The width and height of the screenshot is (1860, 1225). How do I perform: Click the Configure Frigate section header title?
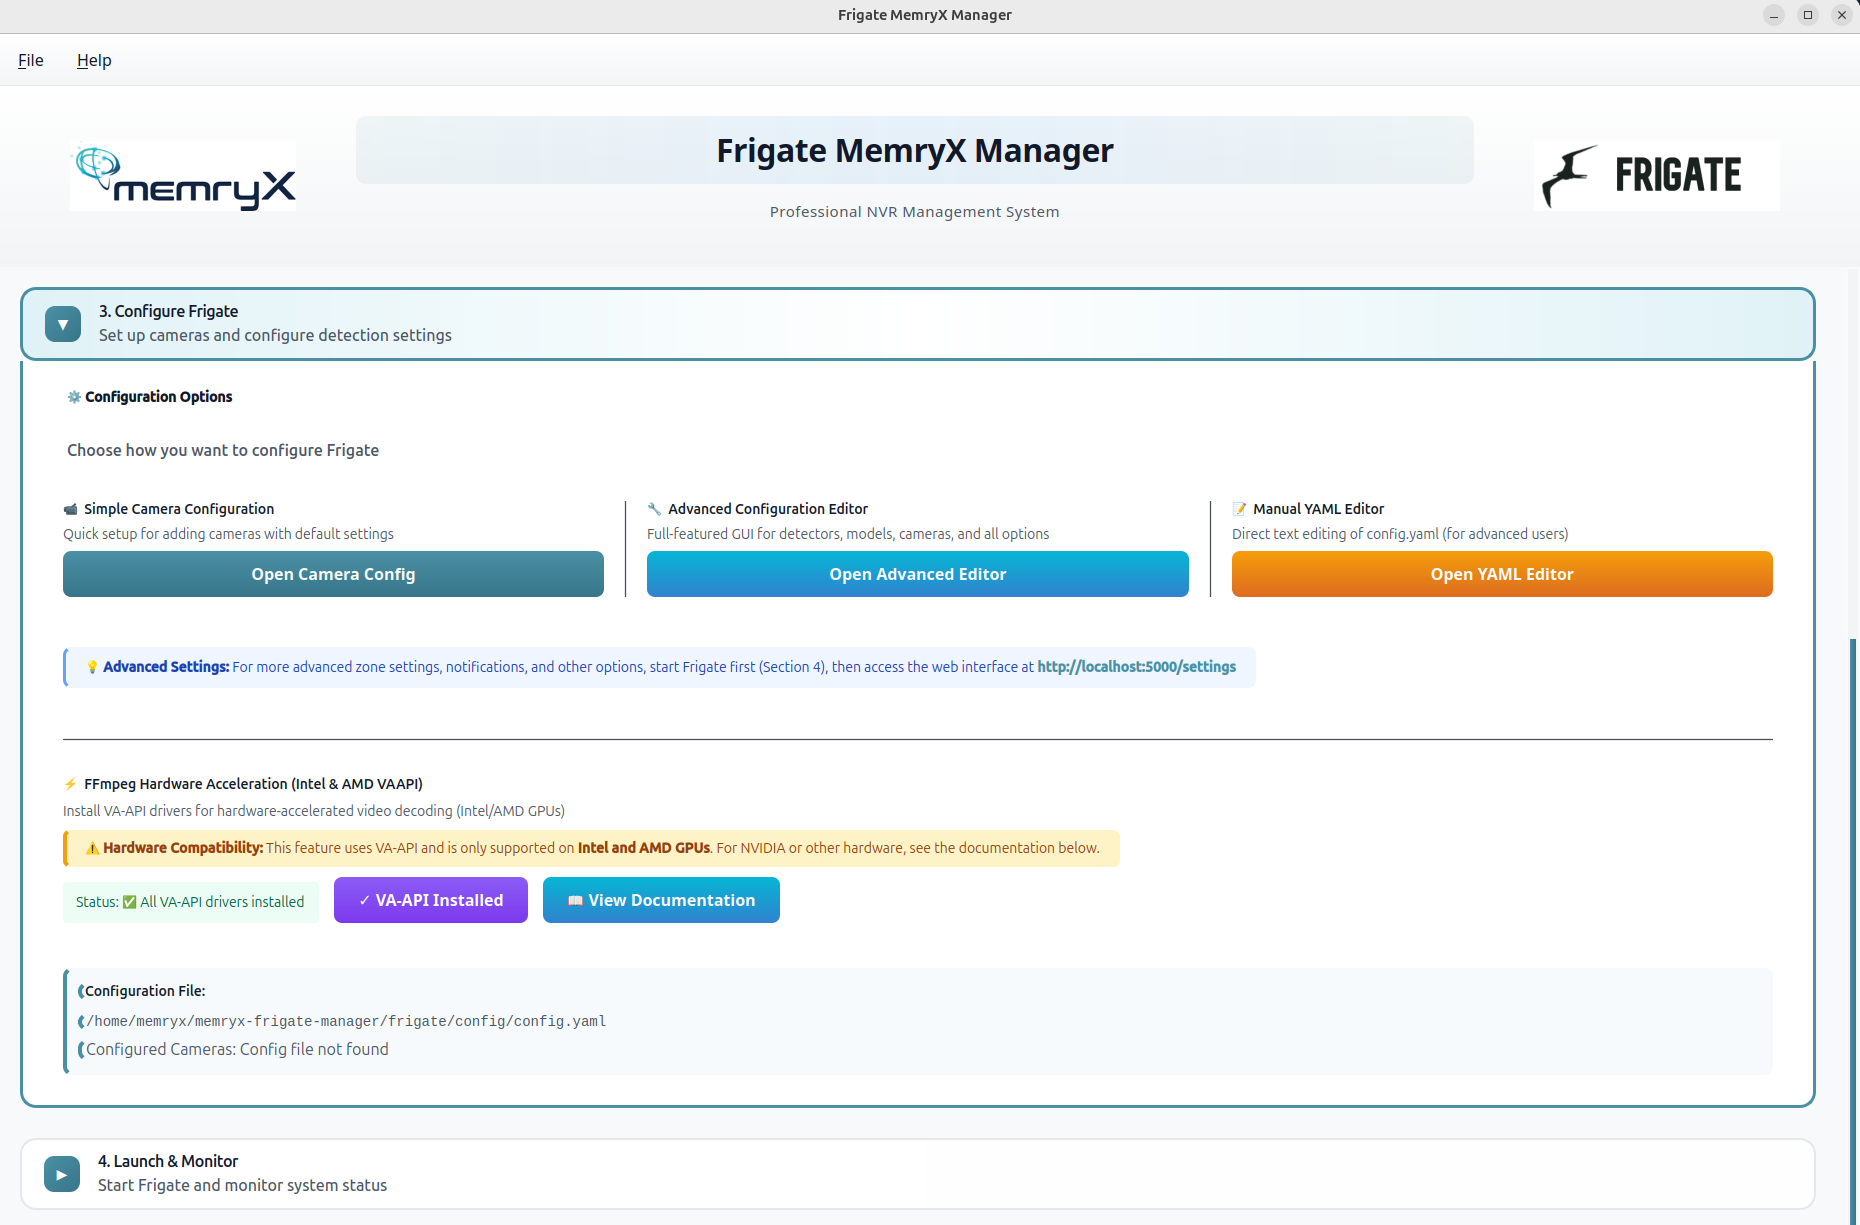(168, 311)
